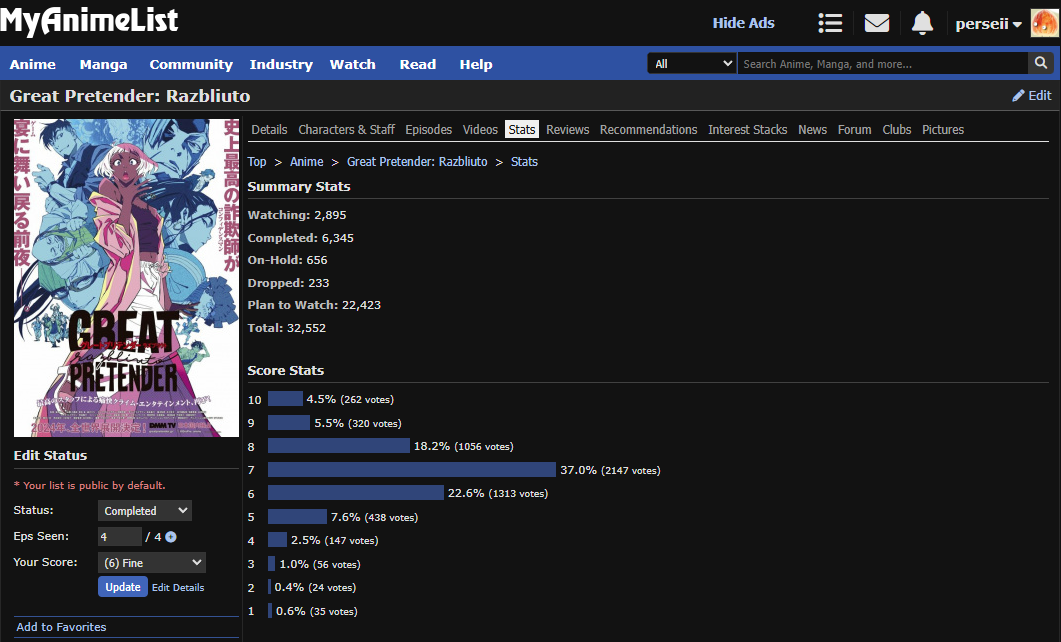Open notifications bell icon

pos(922,23)
